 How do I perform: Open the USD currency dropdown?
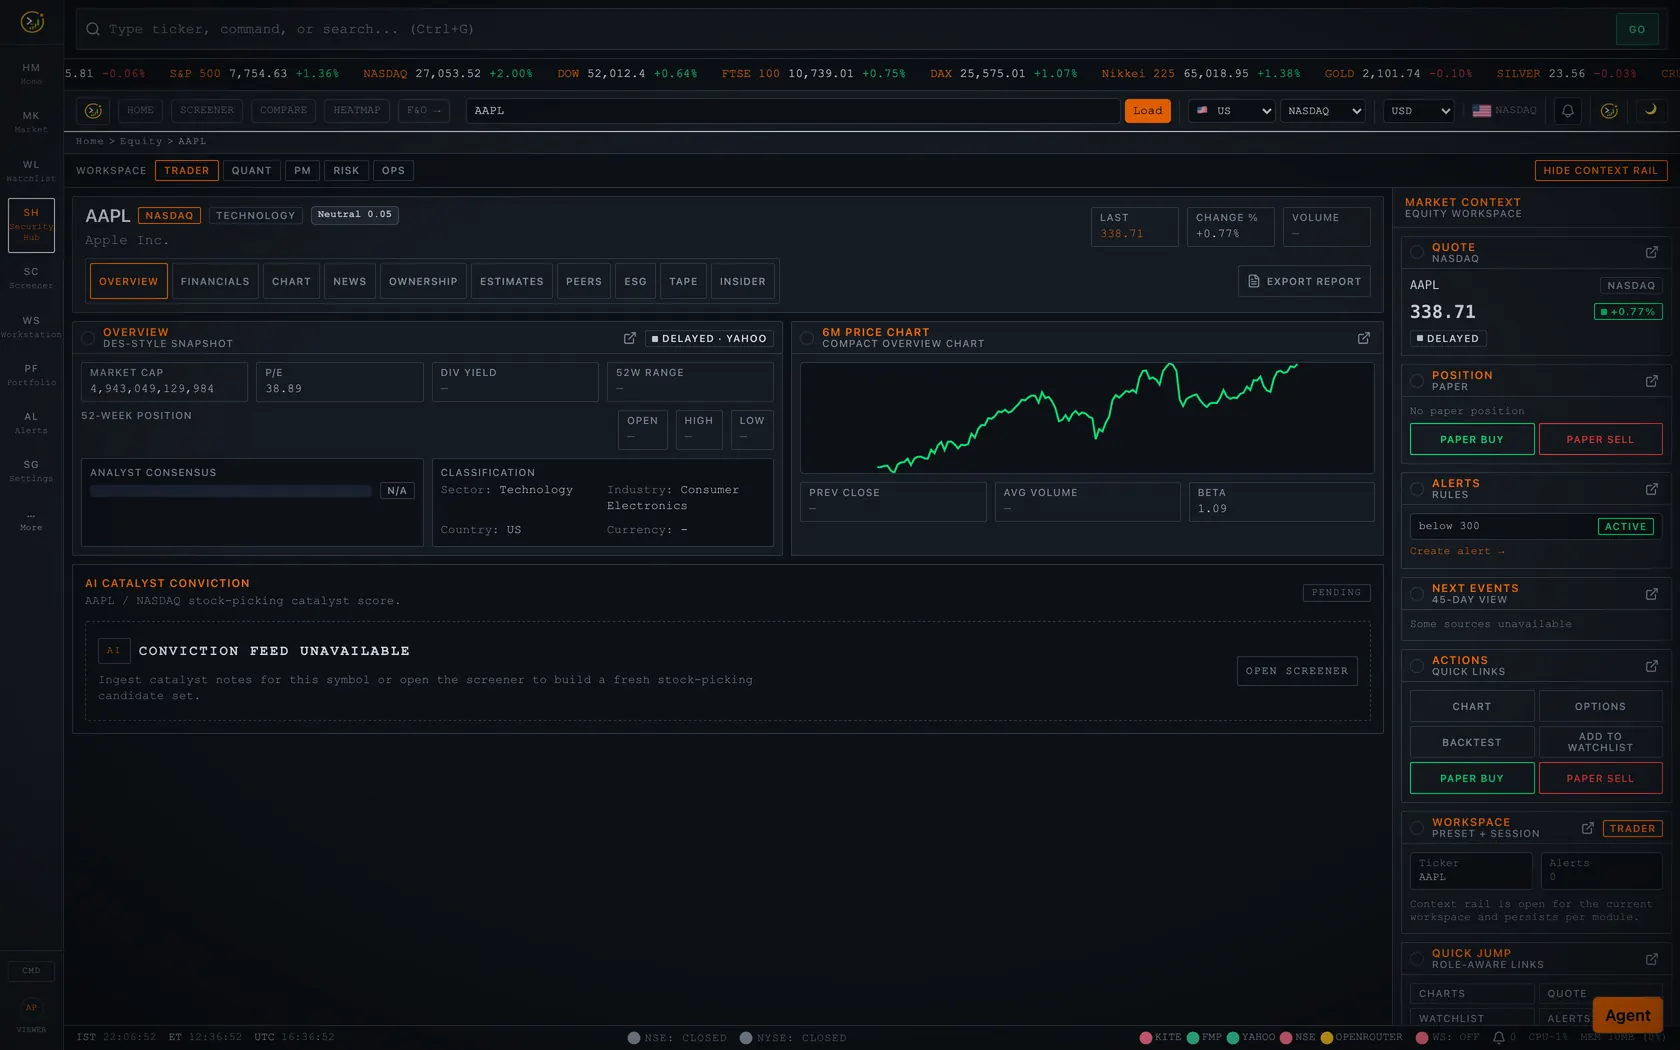pos(1419,111)
